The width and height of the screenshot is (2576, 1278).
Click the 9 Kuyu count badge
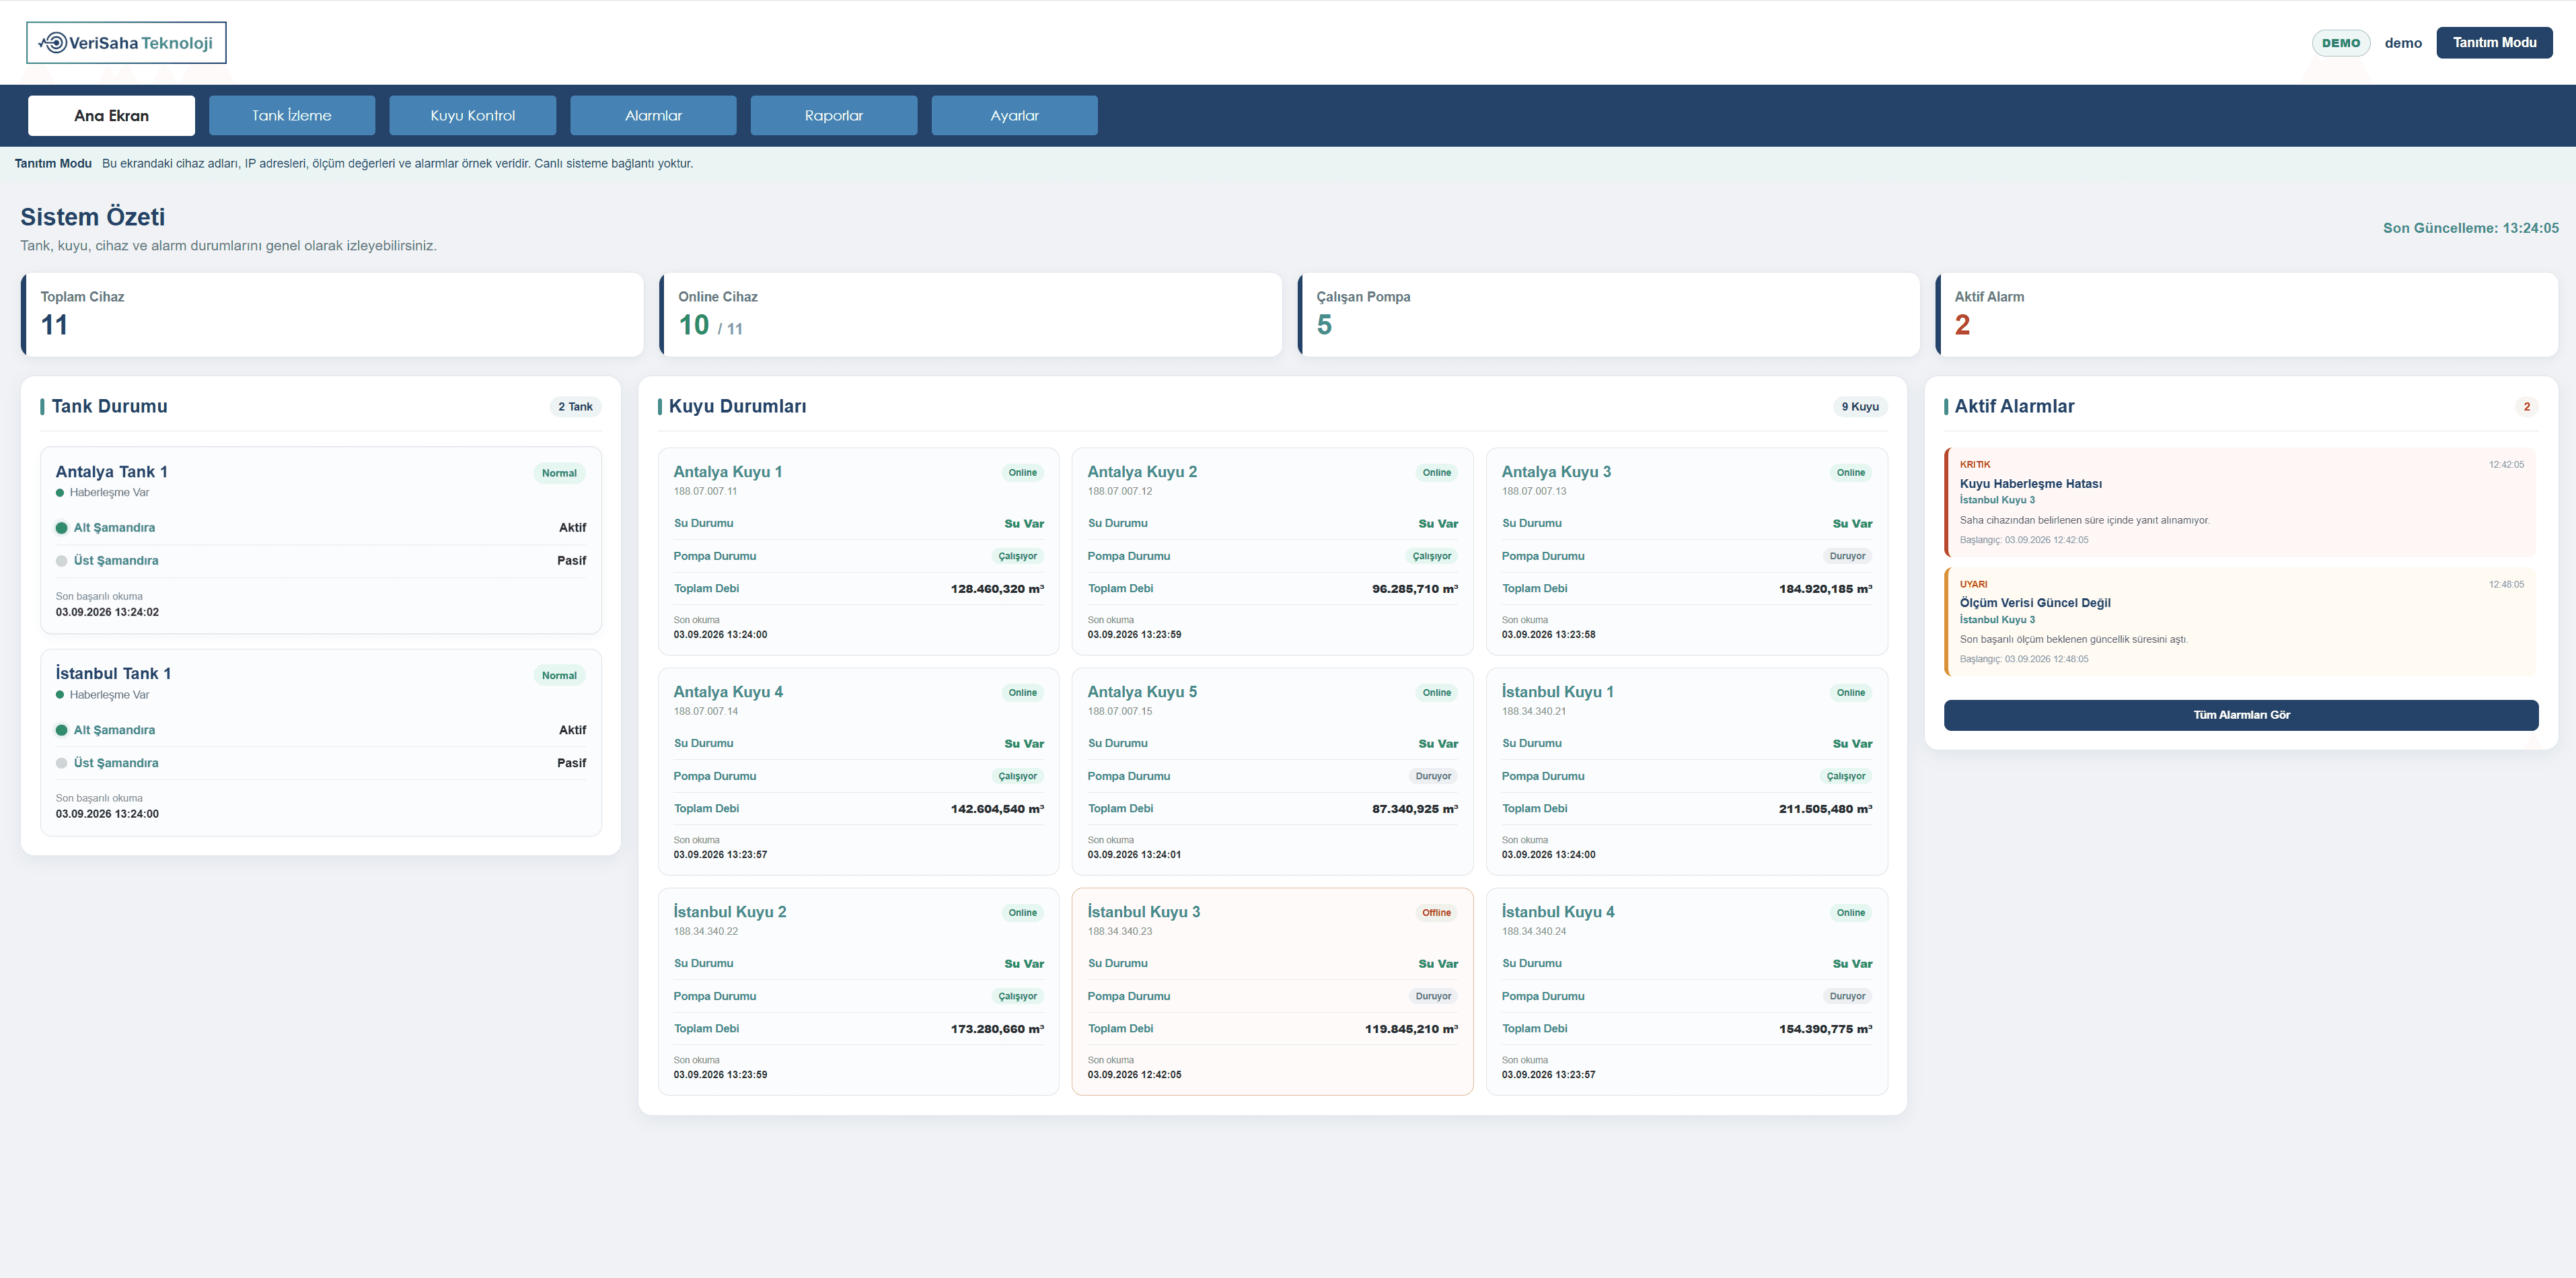coord(1860,407)
